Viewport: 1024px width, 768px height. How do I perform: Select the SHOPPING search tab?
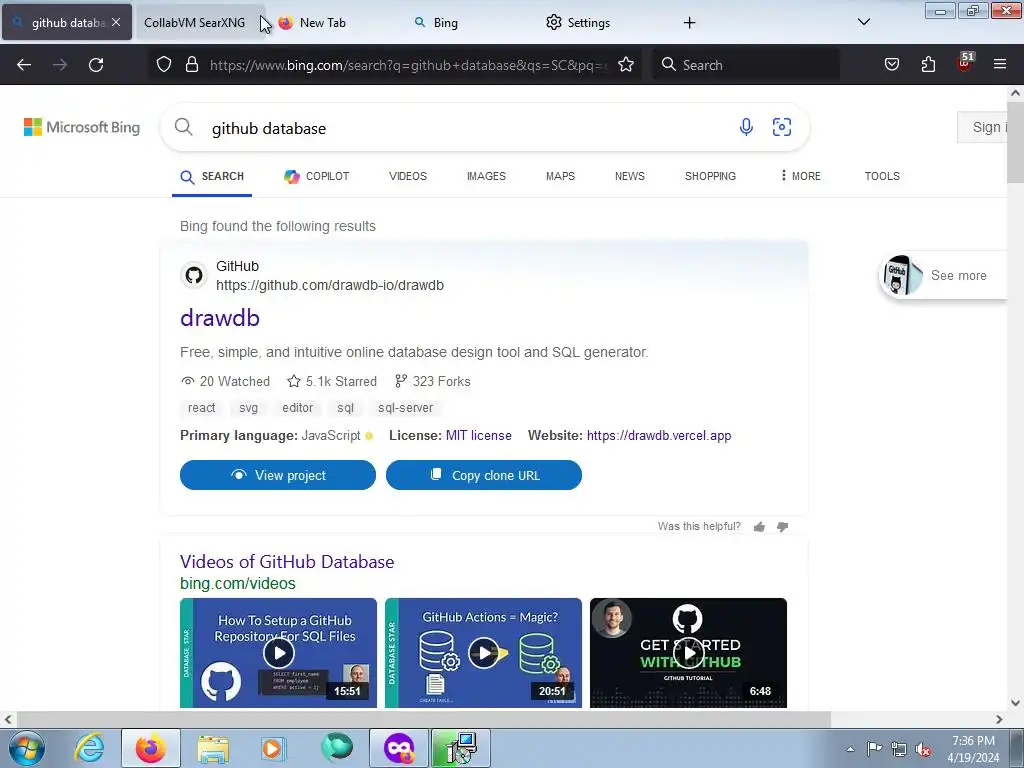pyautogui.click(x=710, y=176)
